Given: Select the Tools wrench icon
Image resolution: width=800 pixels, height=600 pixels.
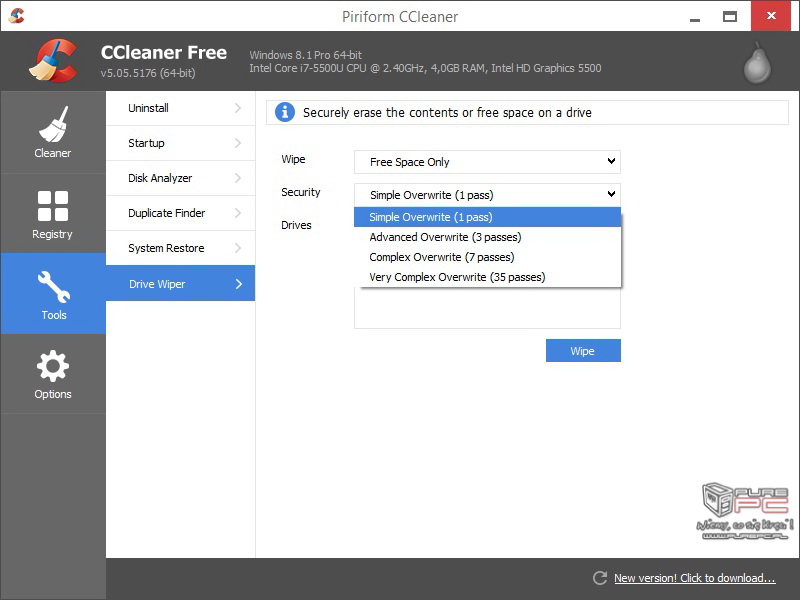Looking at the screenshot, I should point(53,287).
